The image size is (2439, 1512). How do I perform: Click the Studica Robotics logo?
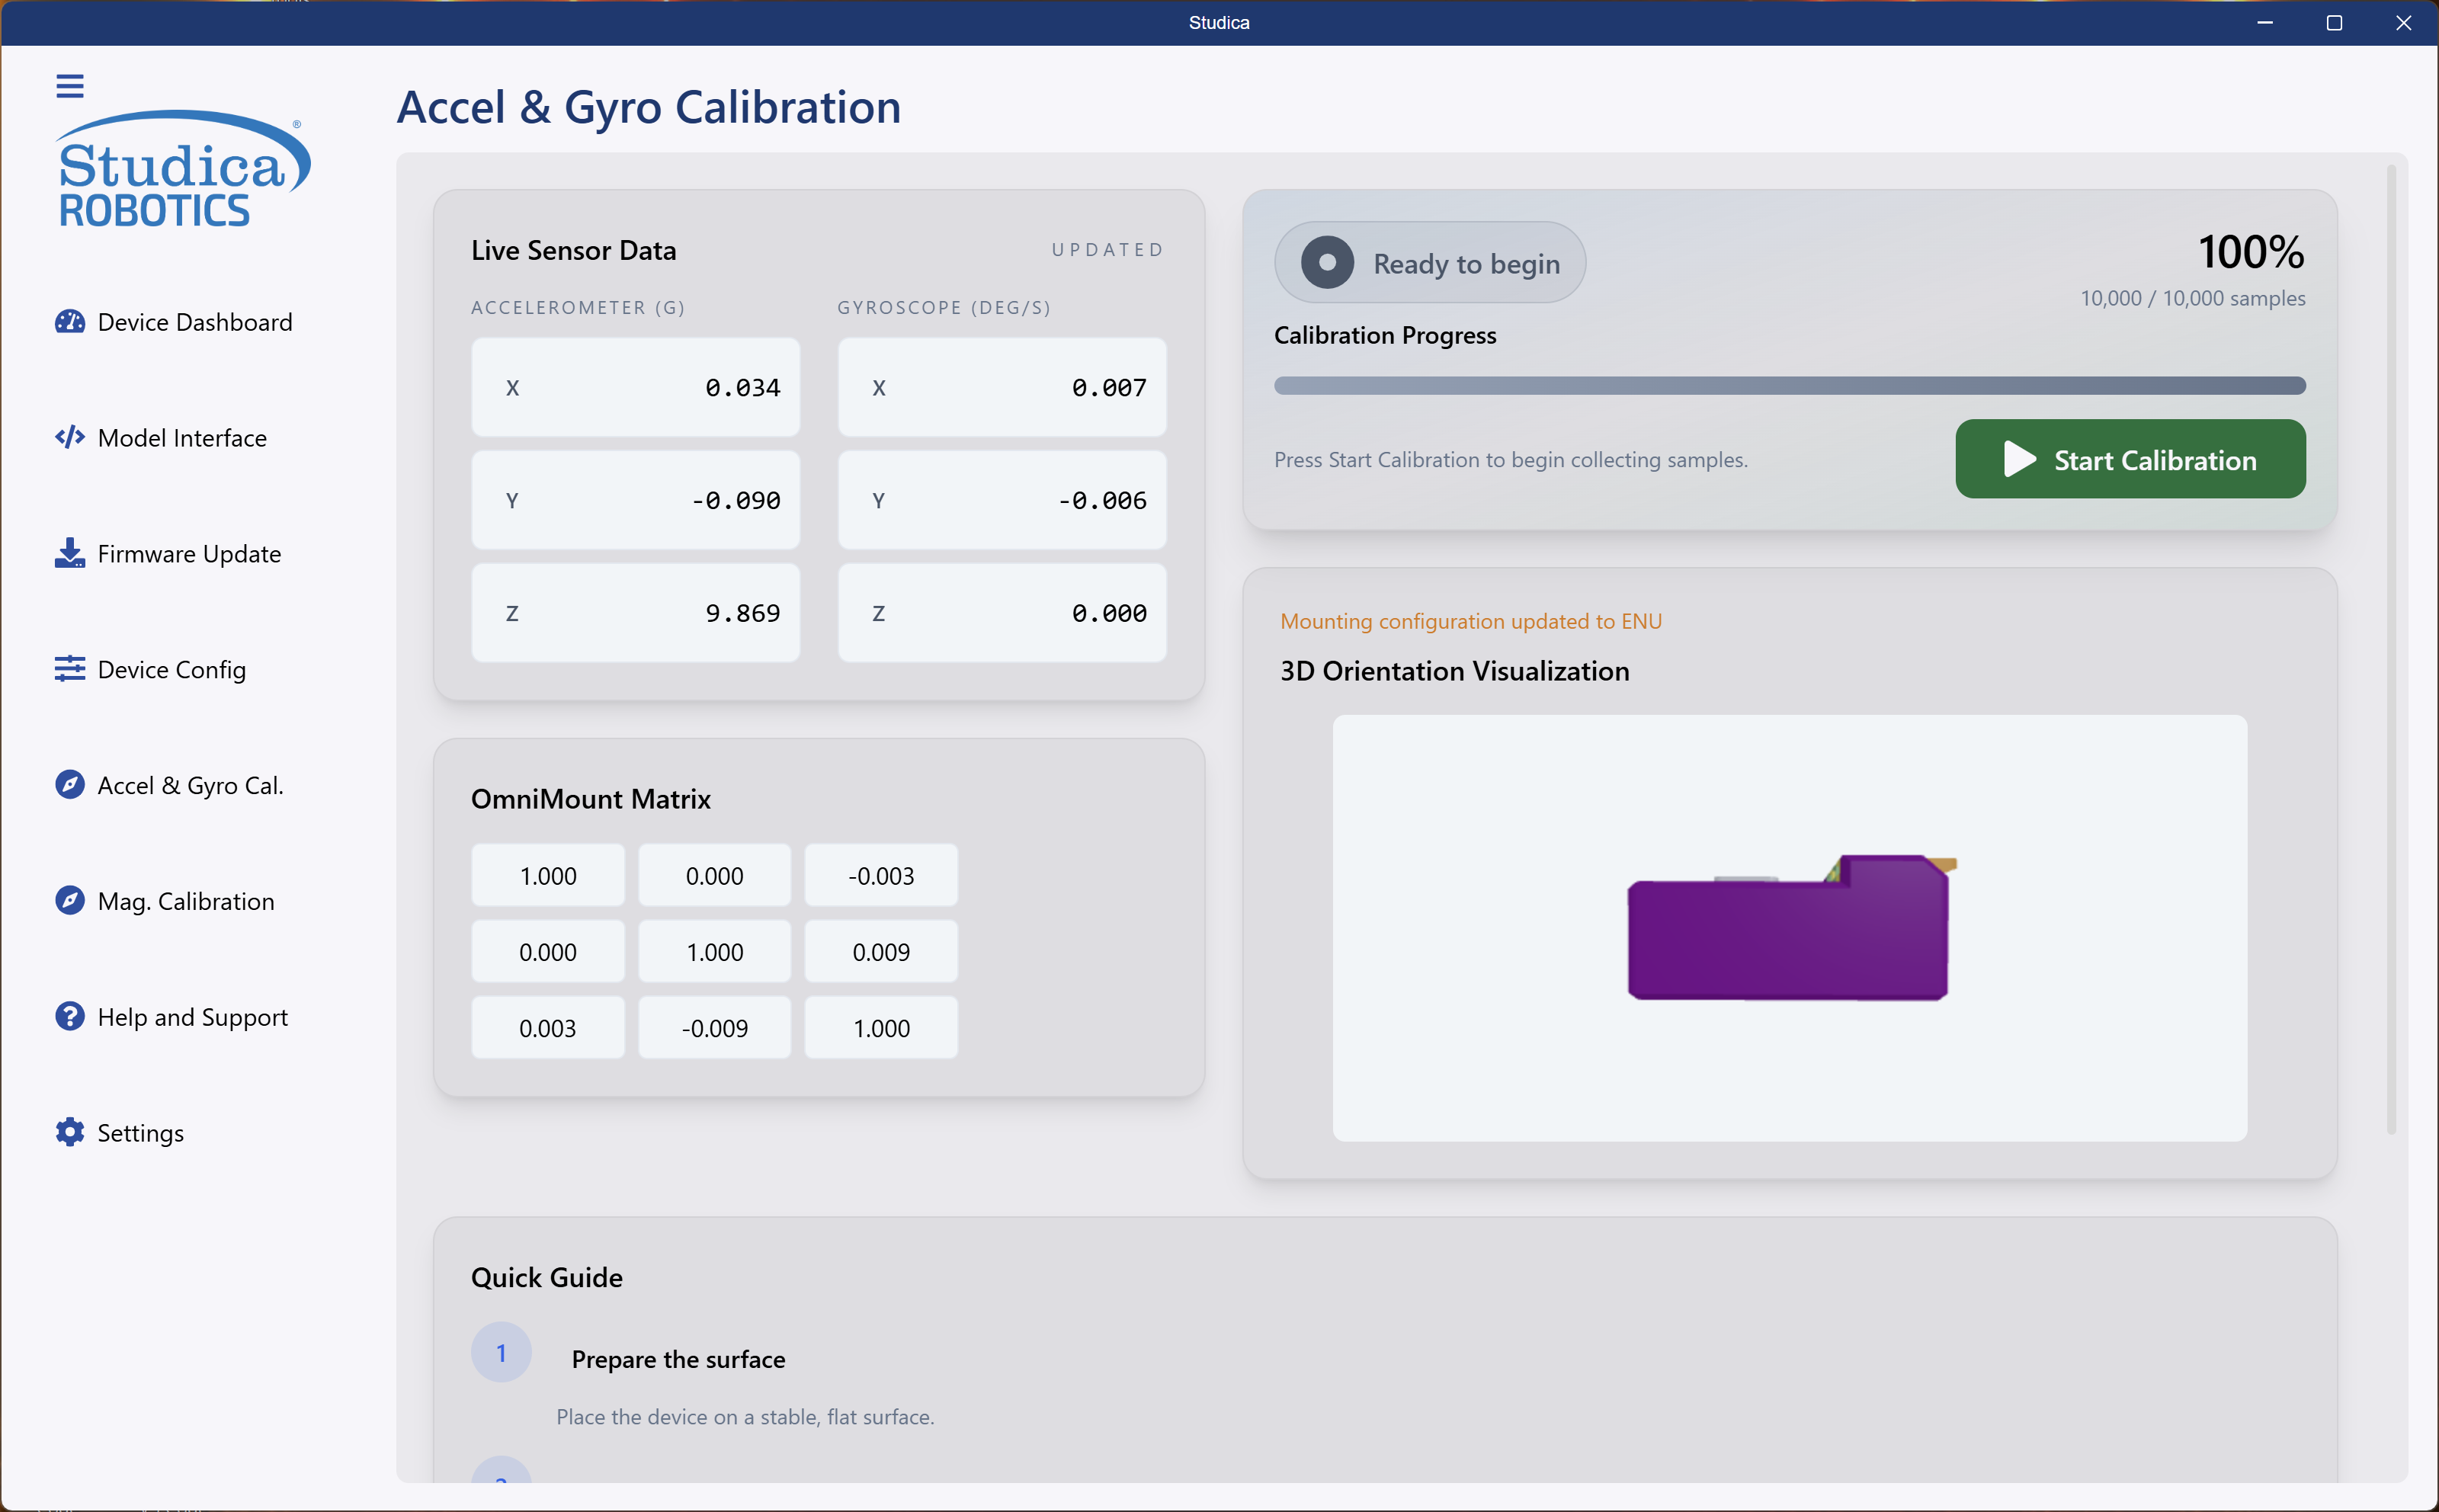183,169
